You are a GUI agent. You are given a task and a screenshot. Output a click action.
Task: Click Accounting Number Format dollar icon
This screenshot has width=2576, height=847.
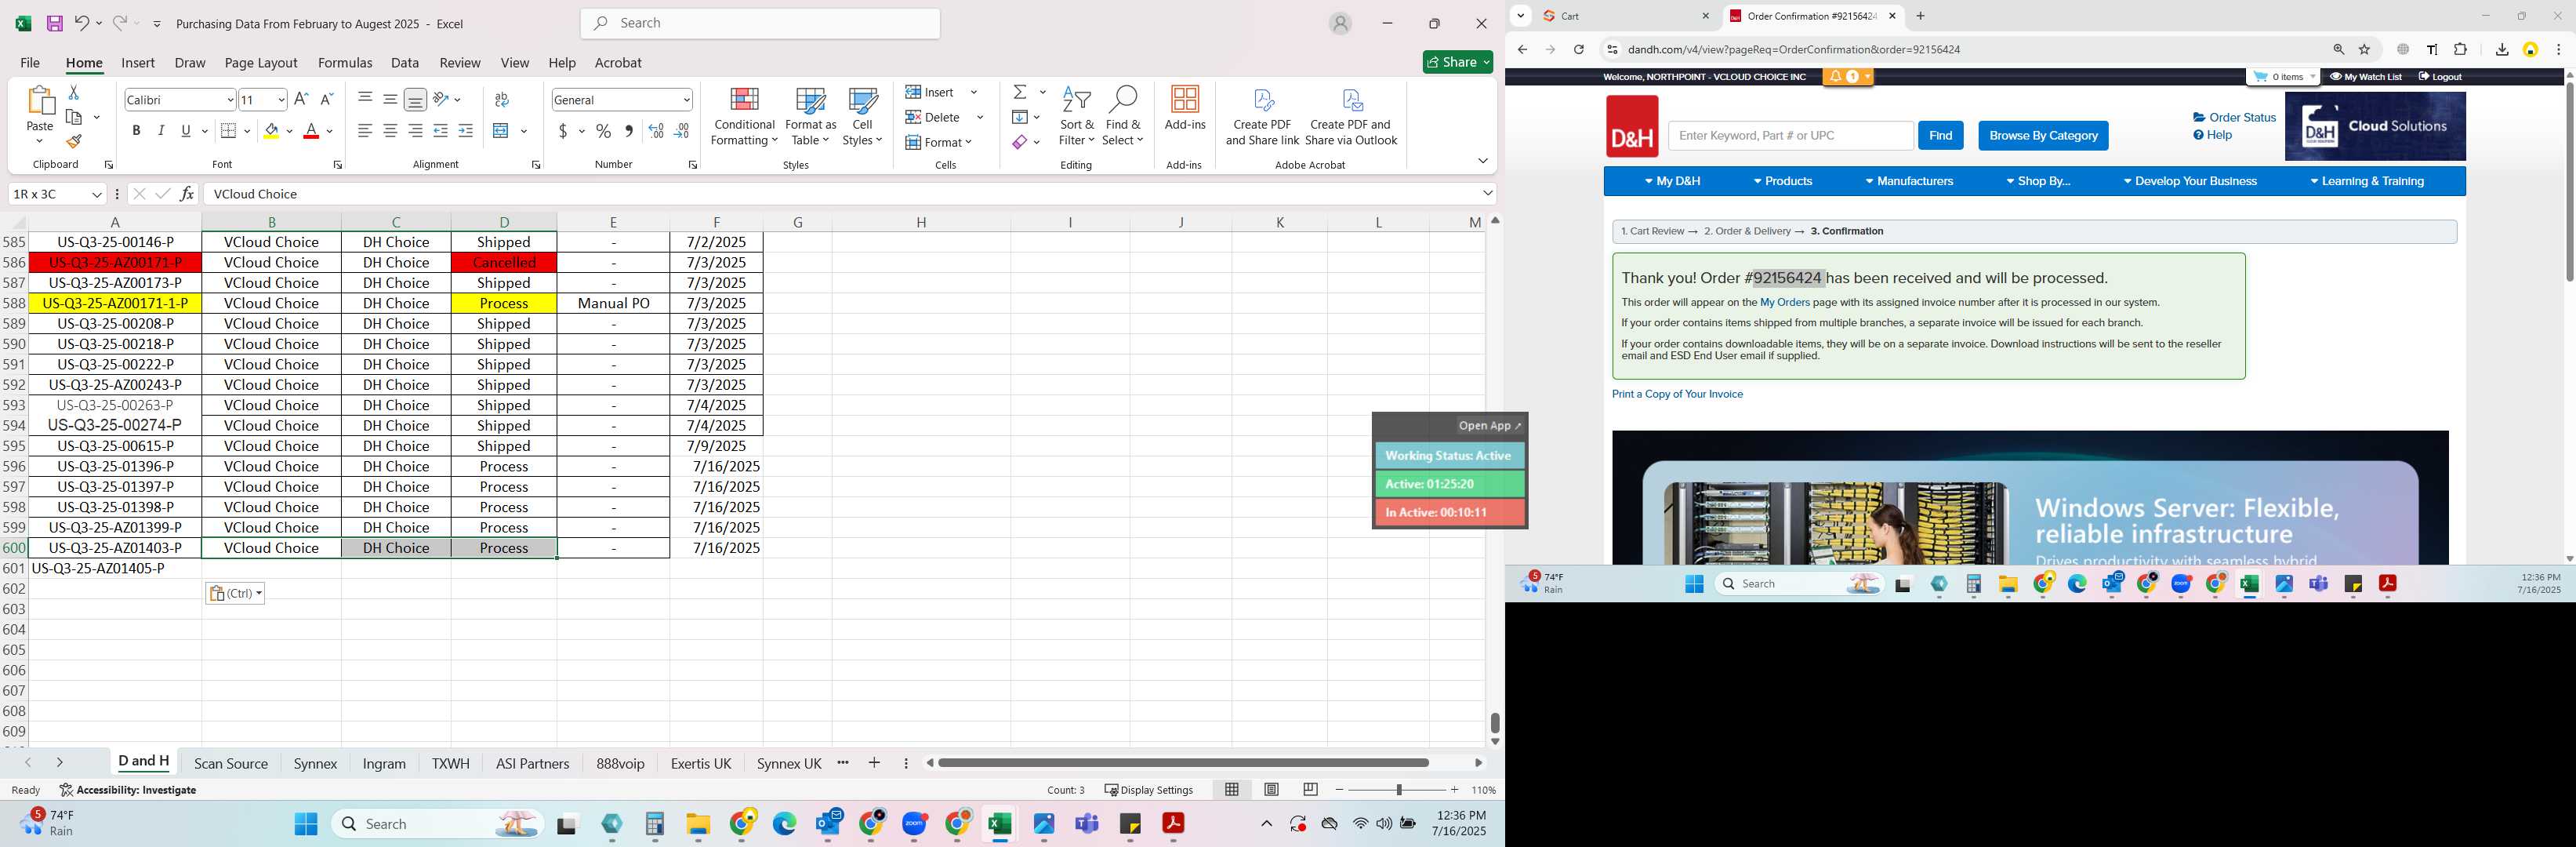(563, 131)
